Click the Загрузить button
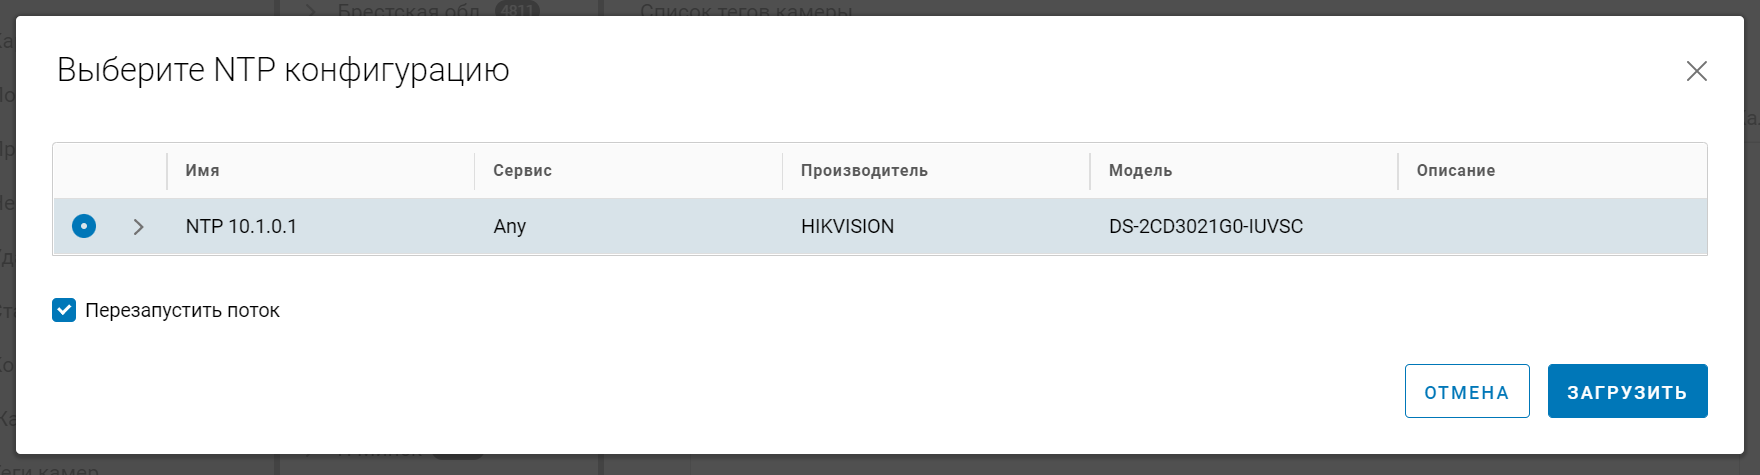The height and width of the screenshot is (475, 1760). tap(1627, 391)
